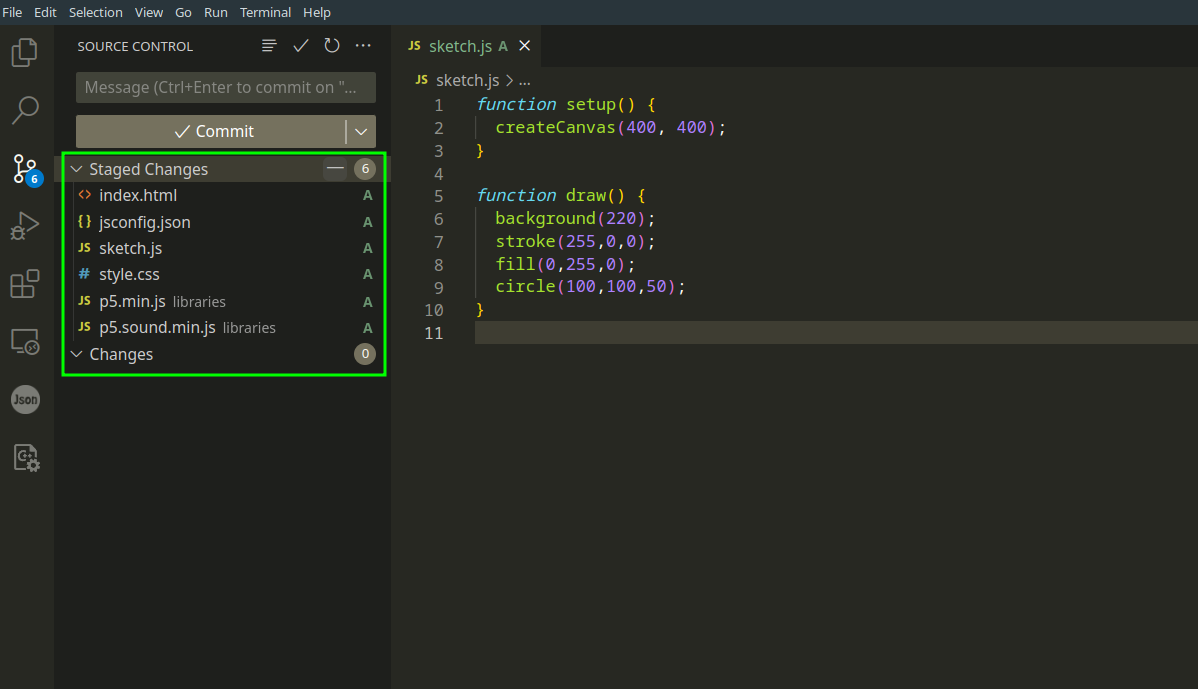Open the Explorer view in activity bar
This screenshot has height=689, width=1198.
tap(25, 52)
